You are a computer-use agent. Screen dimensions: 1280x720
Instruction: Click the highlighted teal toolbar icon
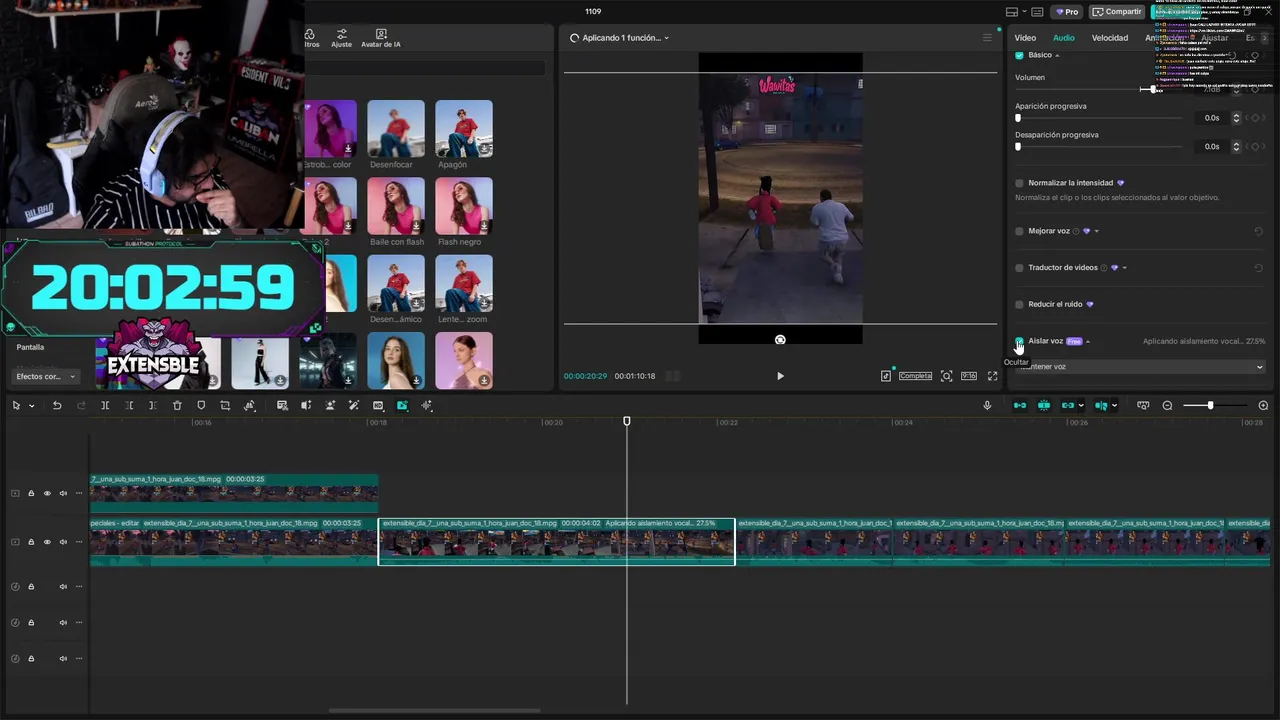click(x=402, y=405)
